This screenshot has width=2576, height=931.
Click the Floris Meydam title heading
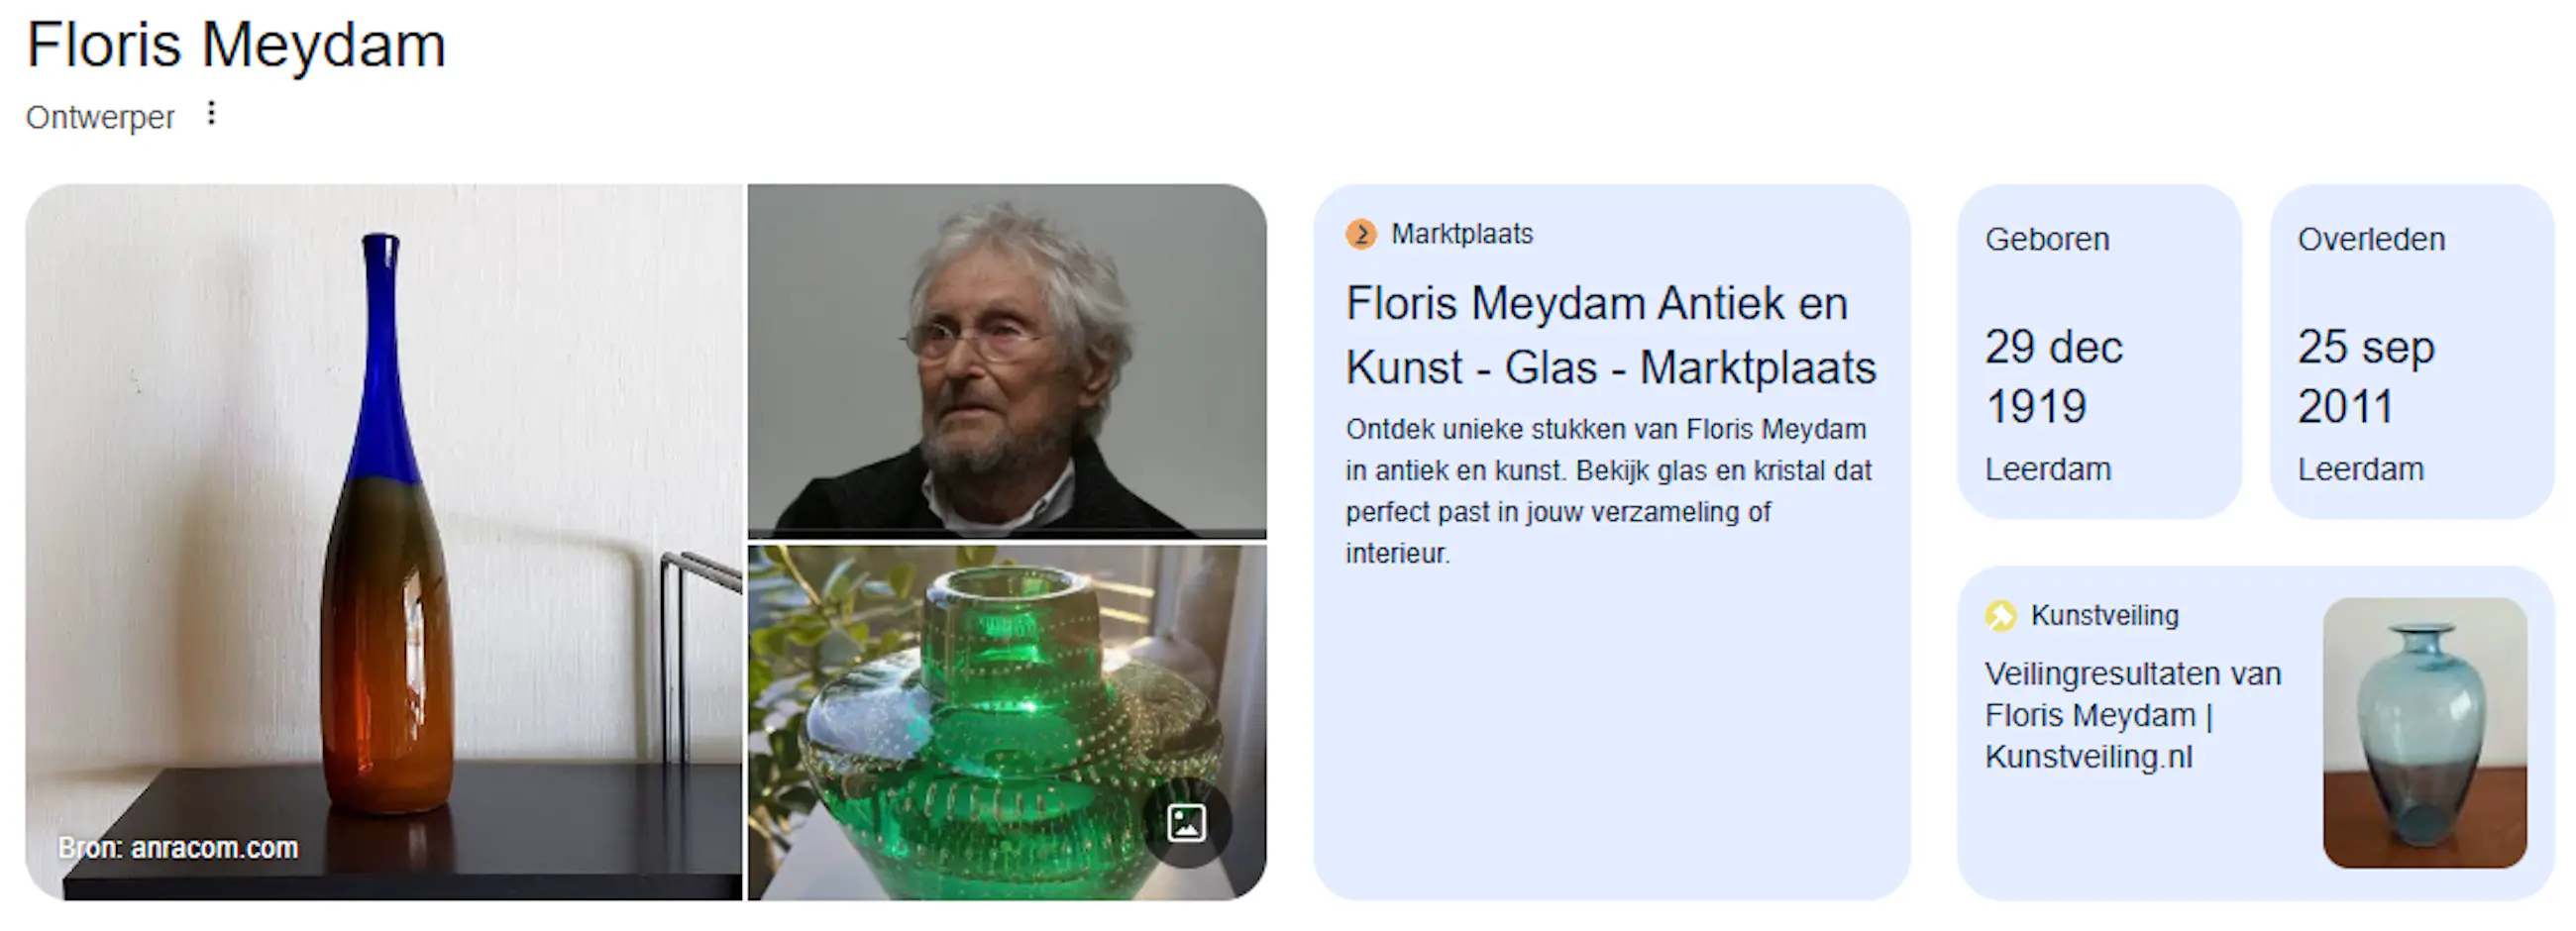pyautogui.click(x=236, y=45)
